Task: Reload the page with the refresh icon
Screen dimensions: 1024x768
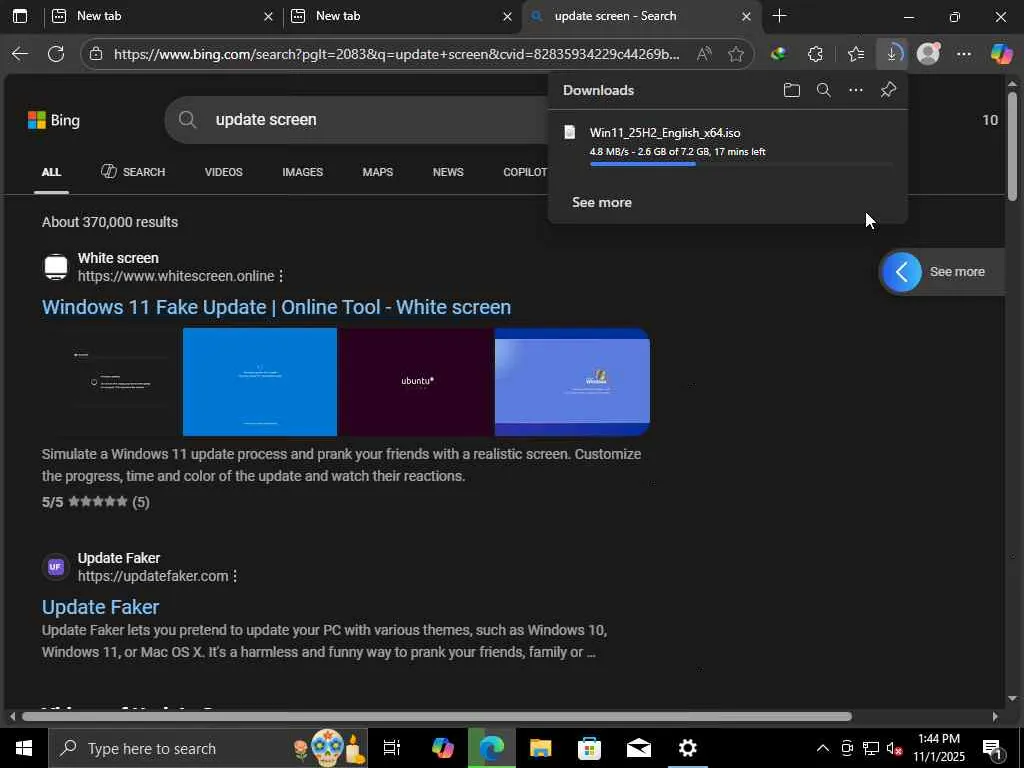Action: pyautogui.click(x=56, y=54)
